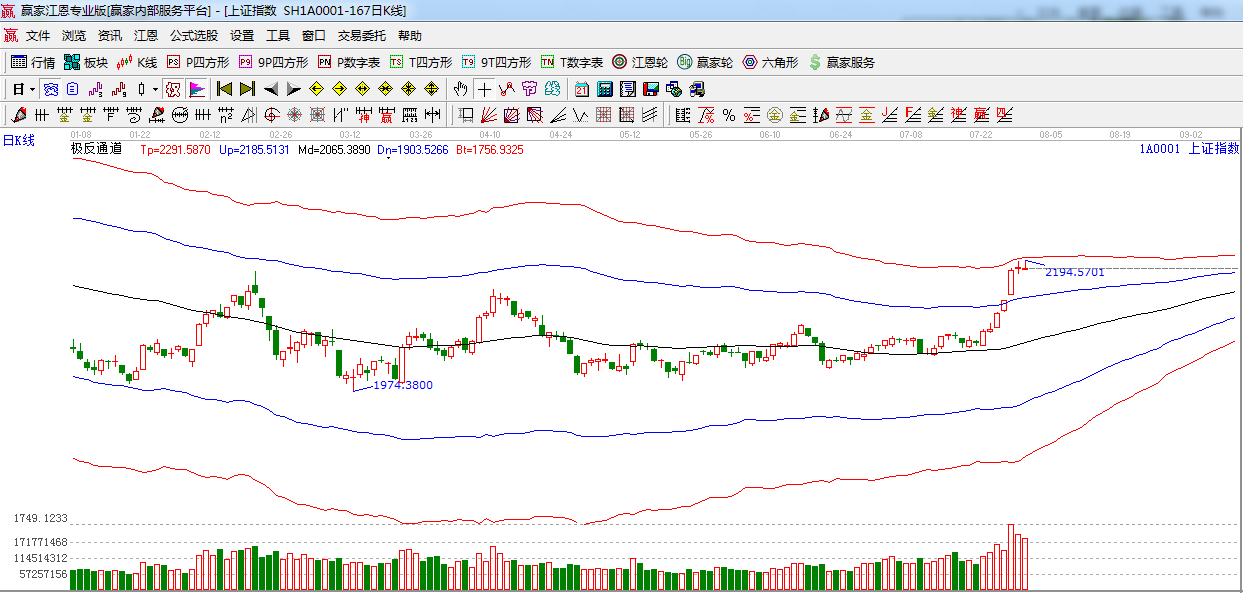This screenshot has height=593, width=1243.
Task: Toggle the crosshair cursor button
Action: 484,89
